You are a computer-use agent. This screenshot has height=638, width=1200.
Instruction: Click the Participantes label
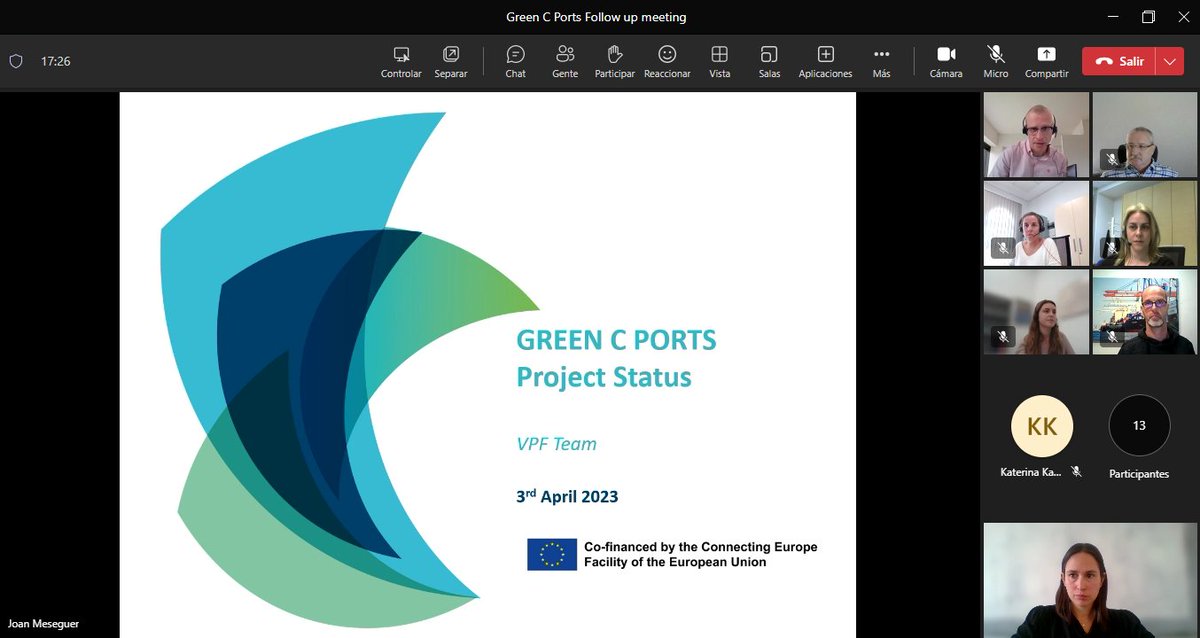[x=1139, y=474]
